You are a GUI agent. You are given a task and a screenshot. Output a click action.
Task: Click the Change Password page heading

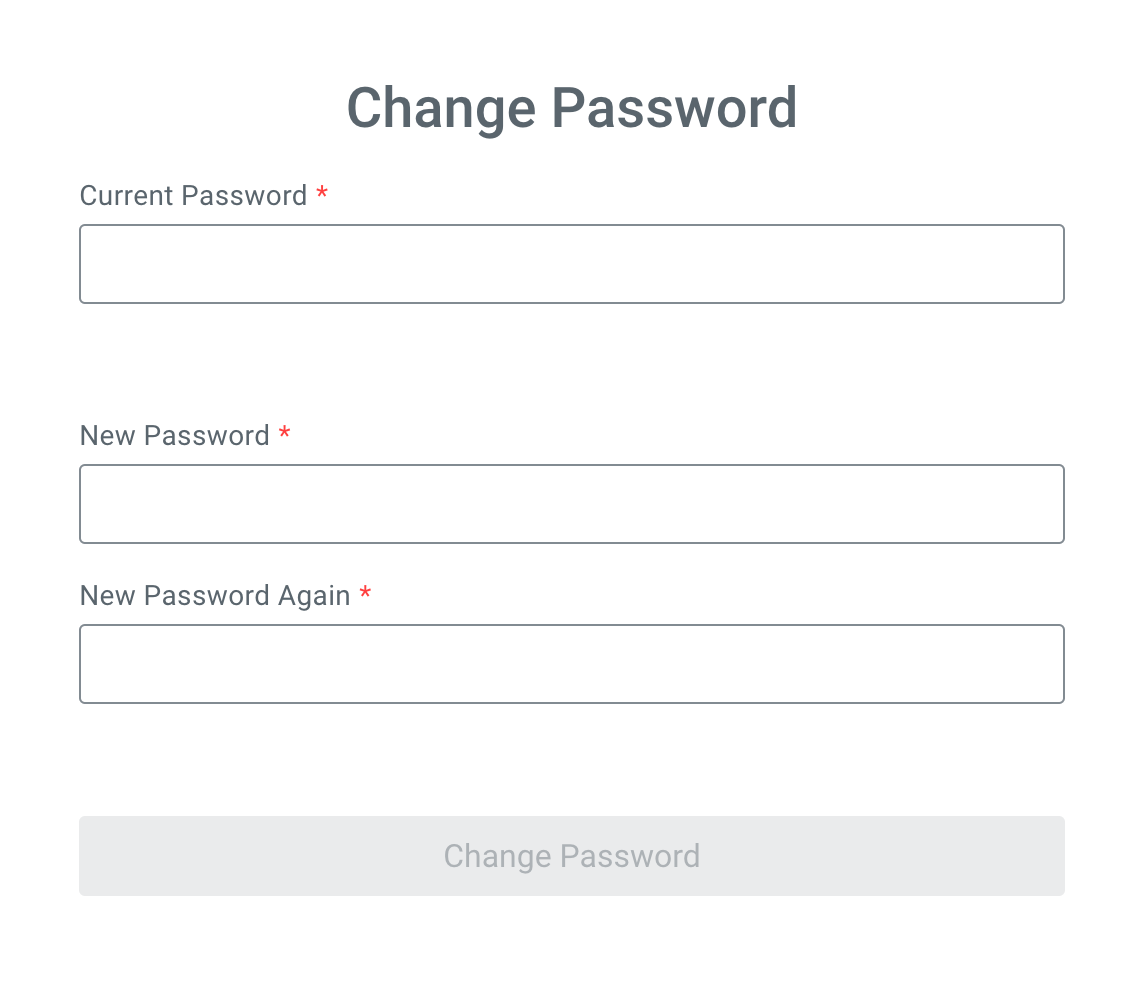(x=571, y=108)
